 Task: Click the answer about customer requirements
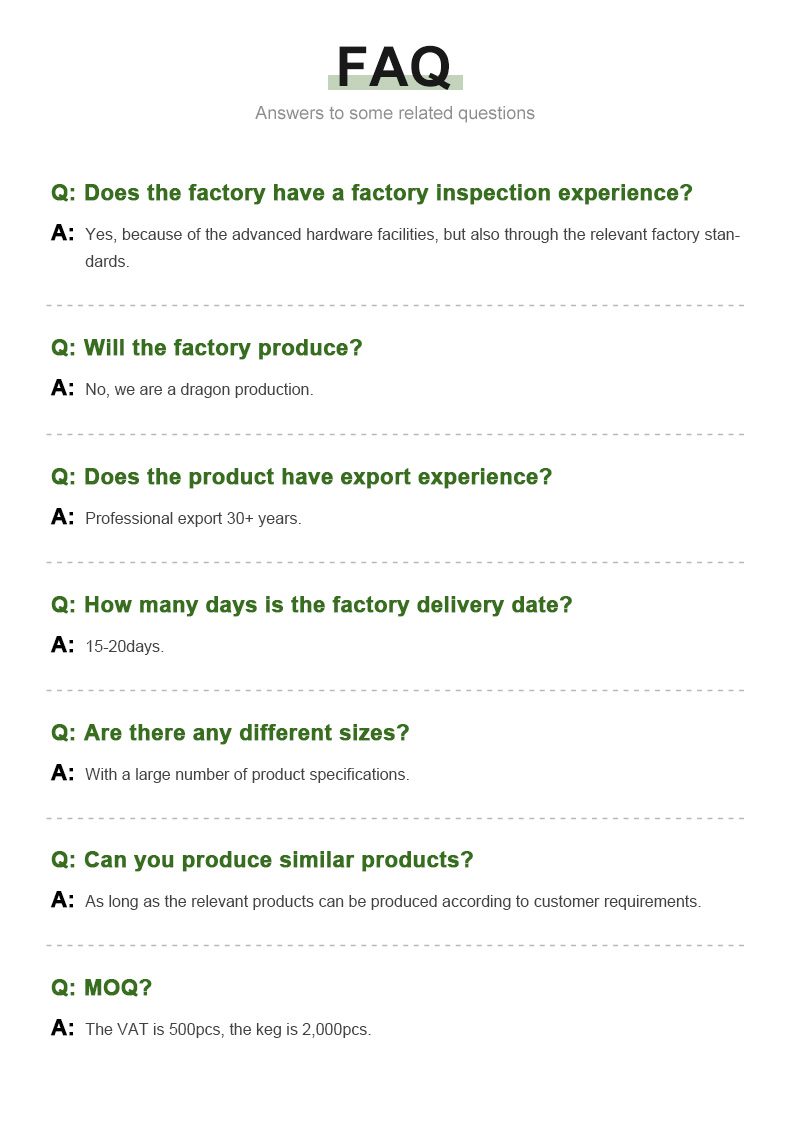coord(393,901)
